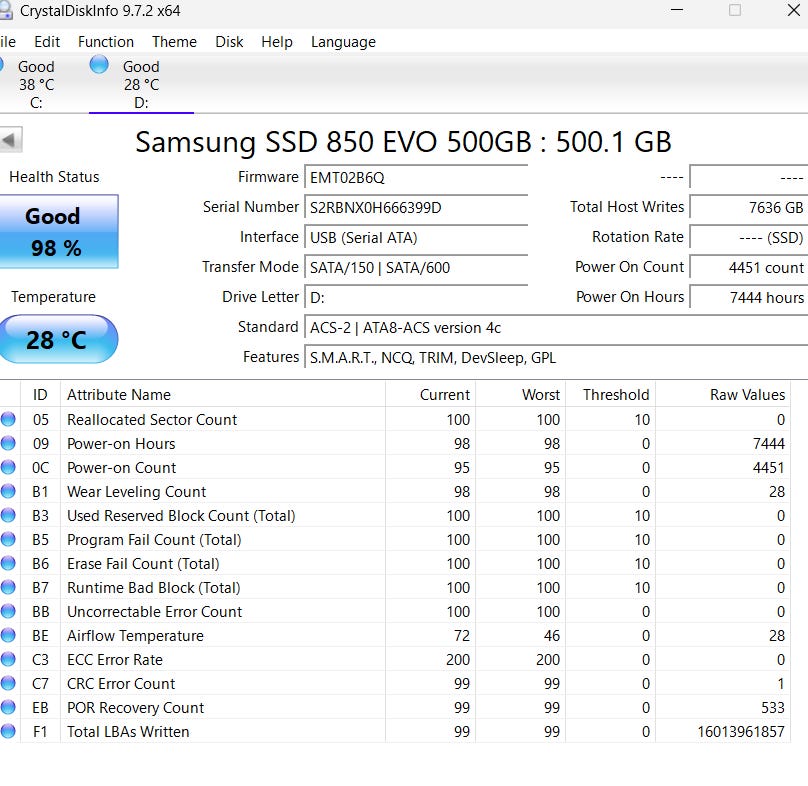Viewport: 808px width, 786px height.
Task: Click the Current column header
Action: point(430,395)
